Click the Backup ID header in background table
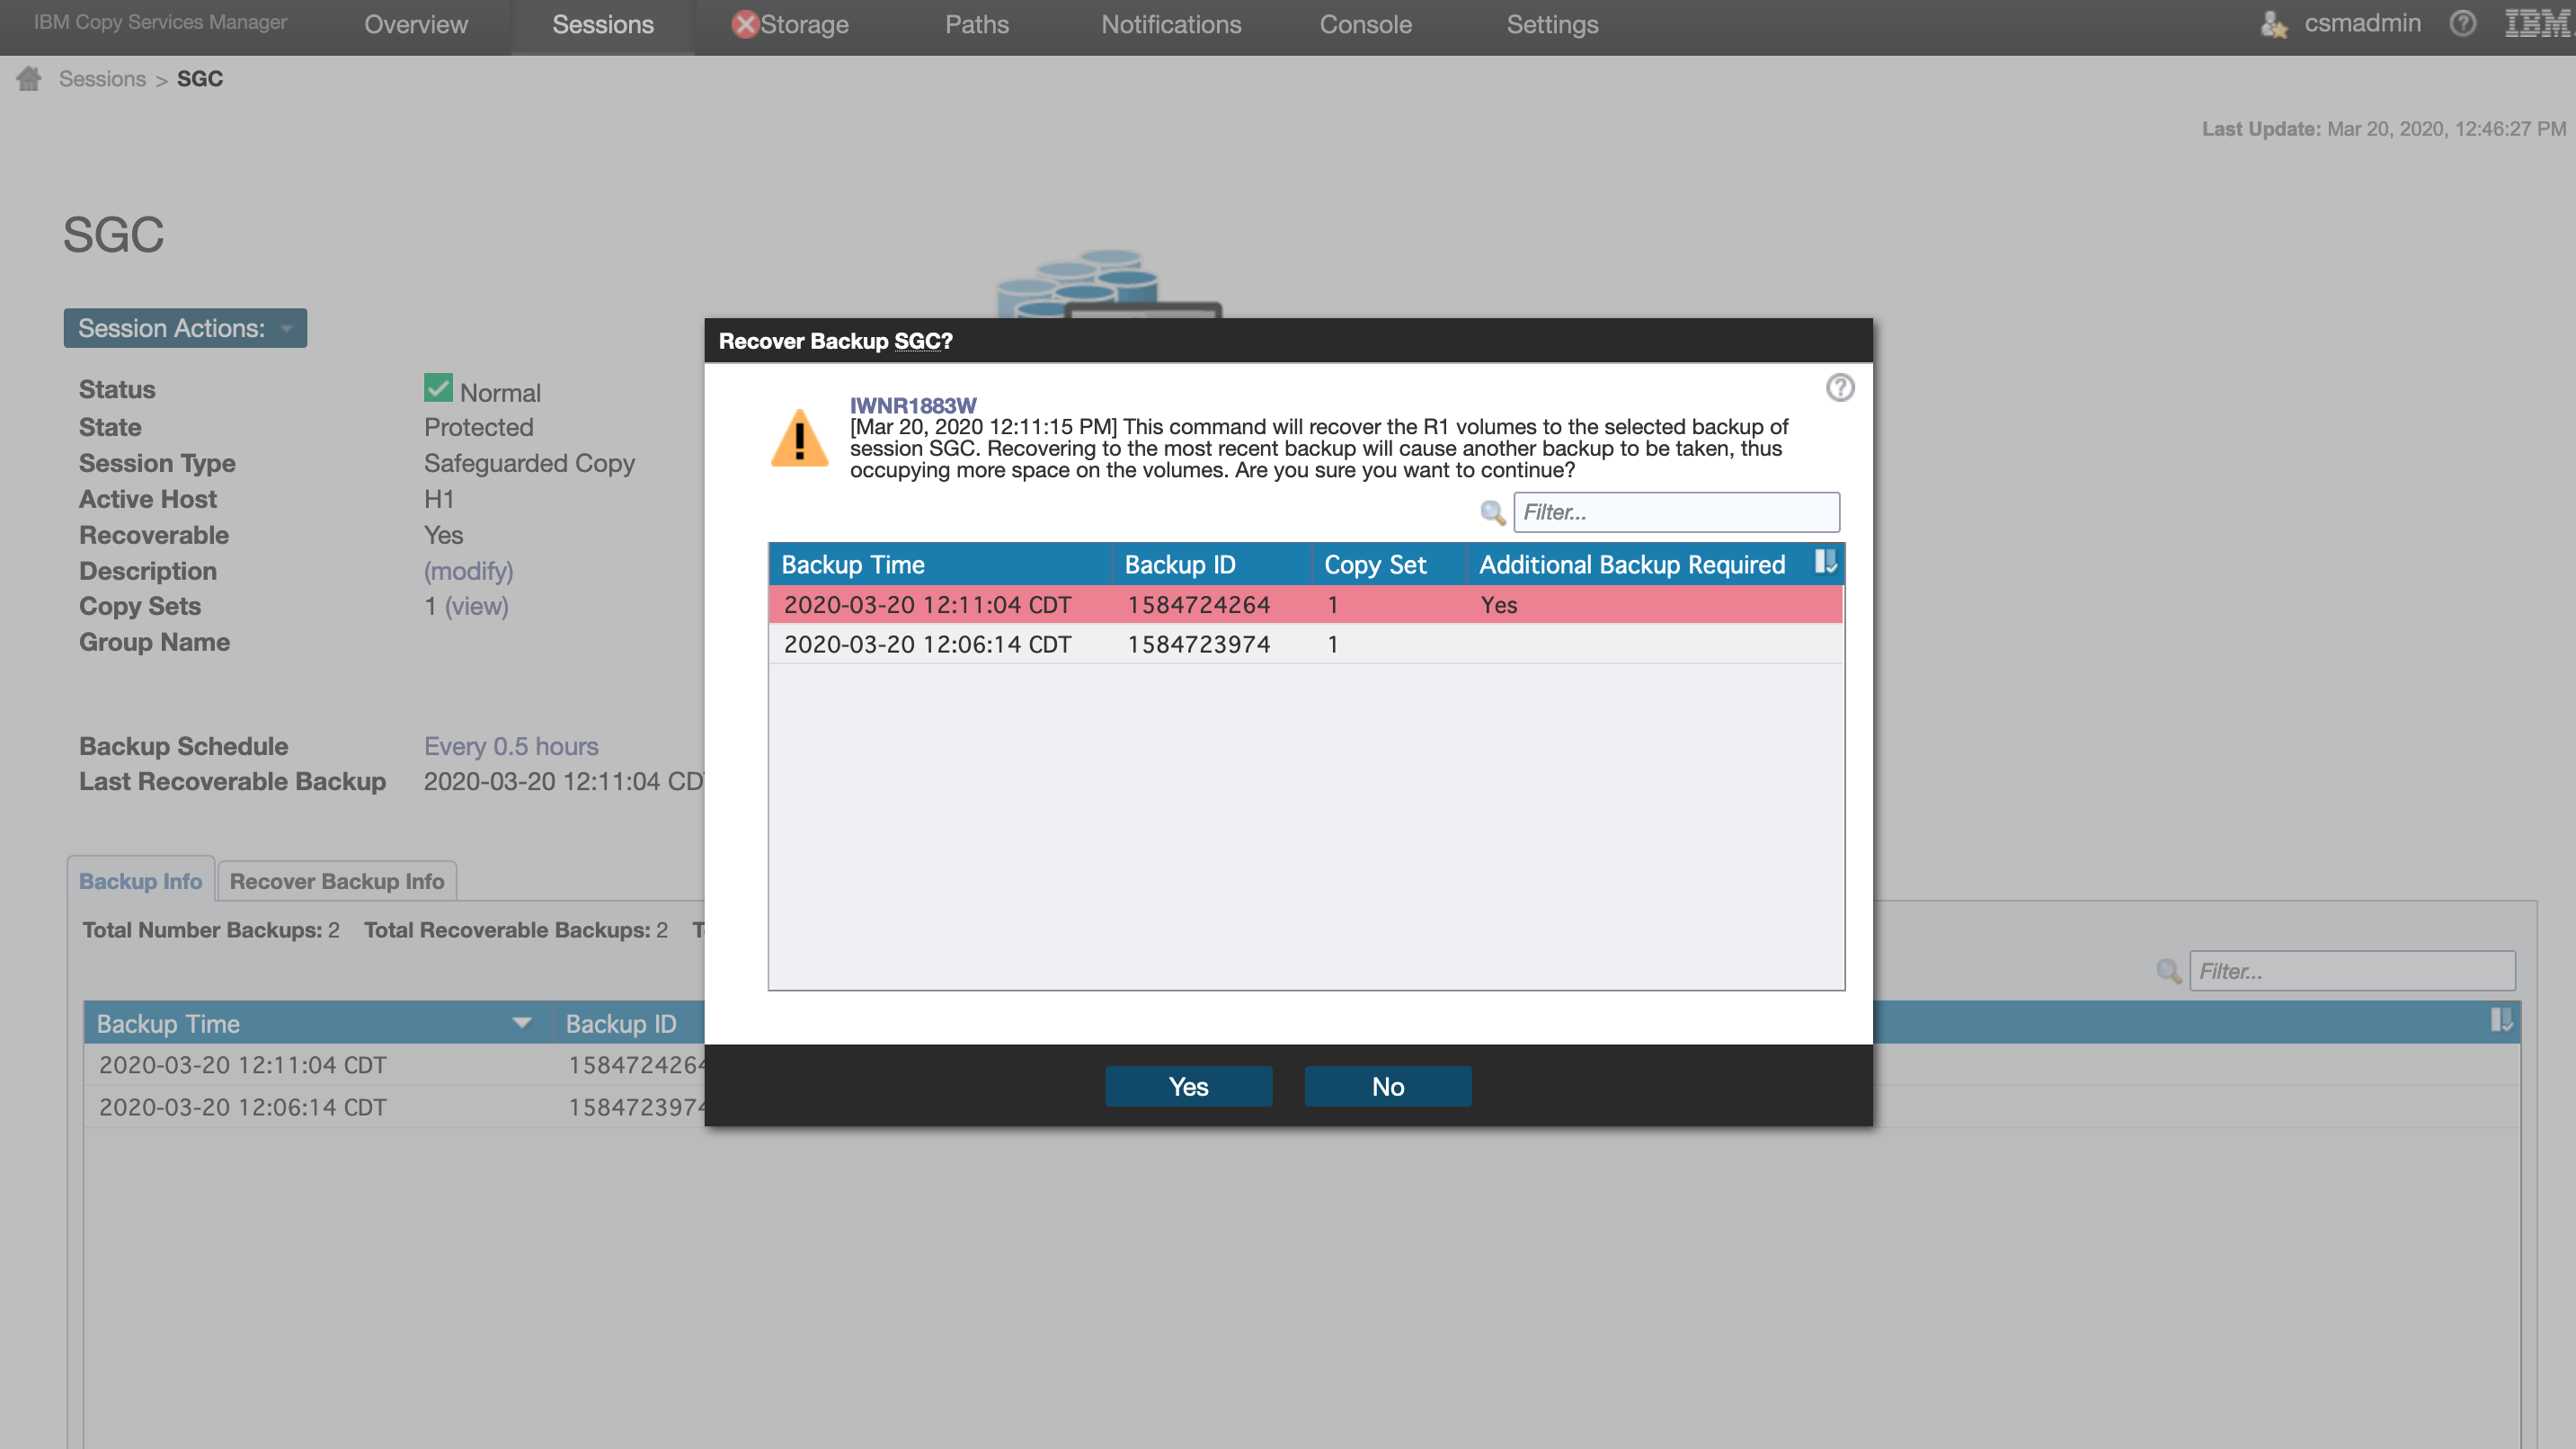 tap(621, 1023)
